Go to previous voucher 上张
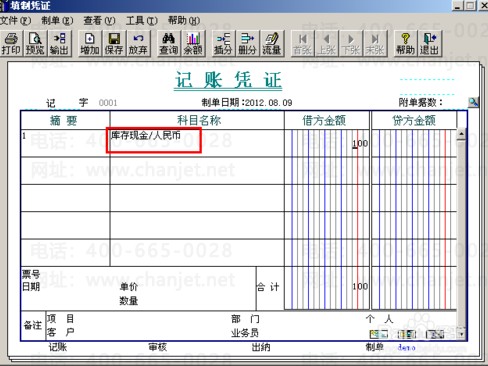This screenshot has width=488, height=366. (327, 43)
